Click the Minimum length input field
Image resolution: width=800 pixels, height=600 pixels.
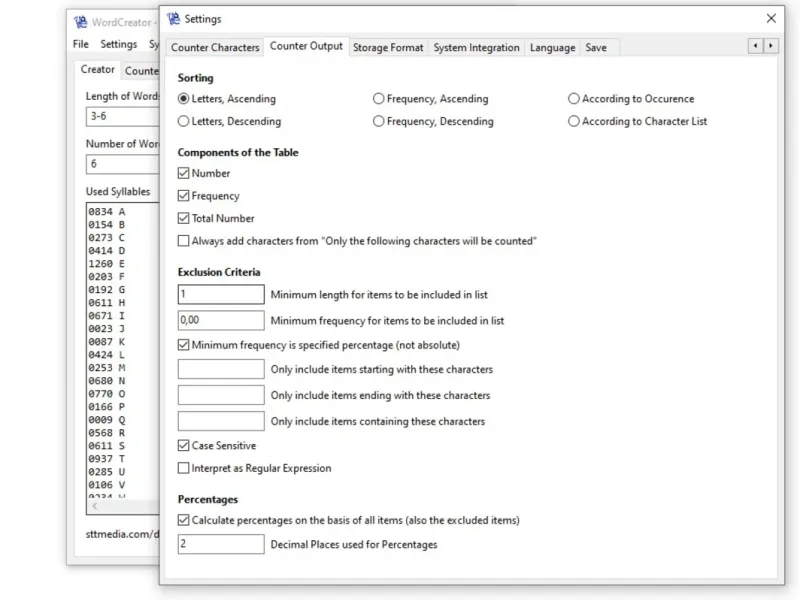click(221, 294)
